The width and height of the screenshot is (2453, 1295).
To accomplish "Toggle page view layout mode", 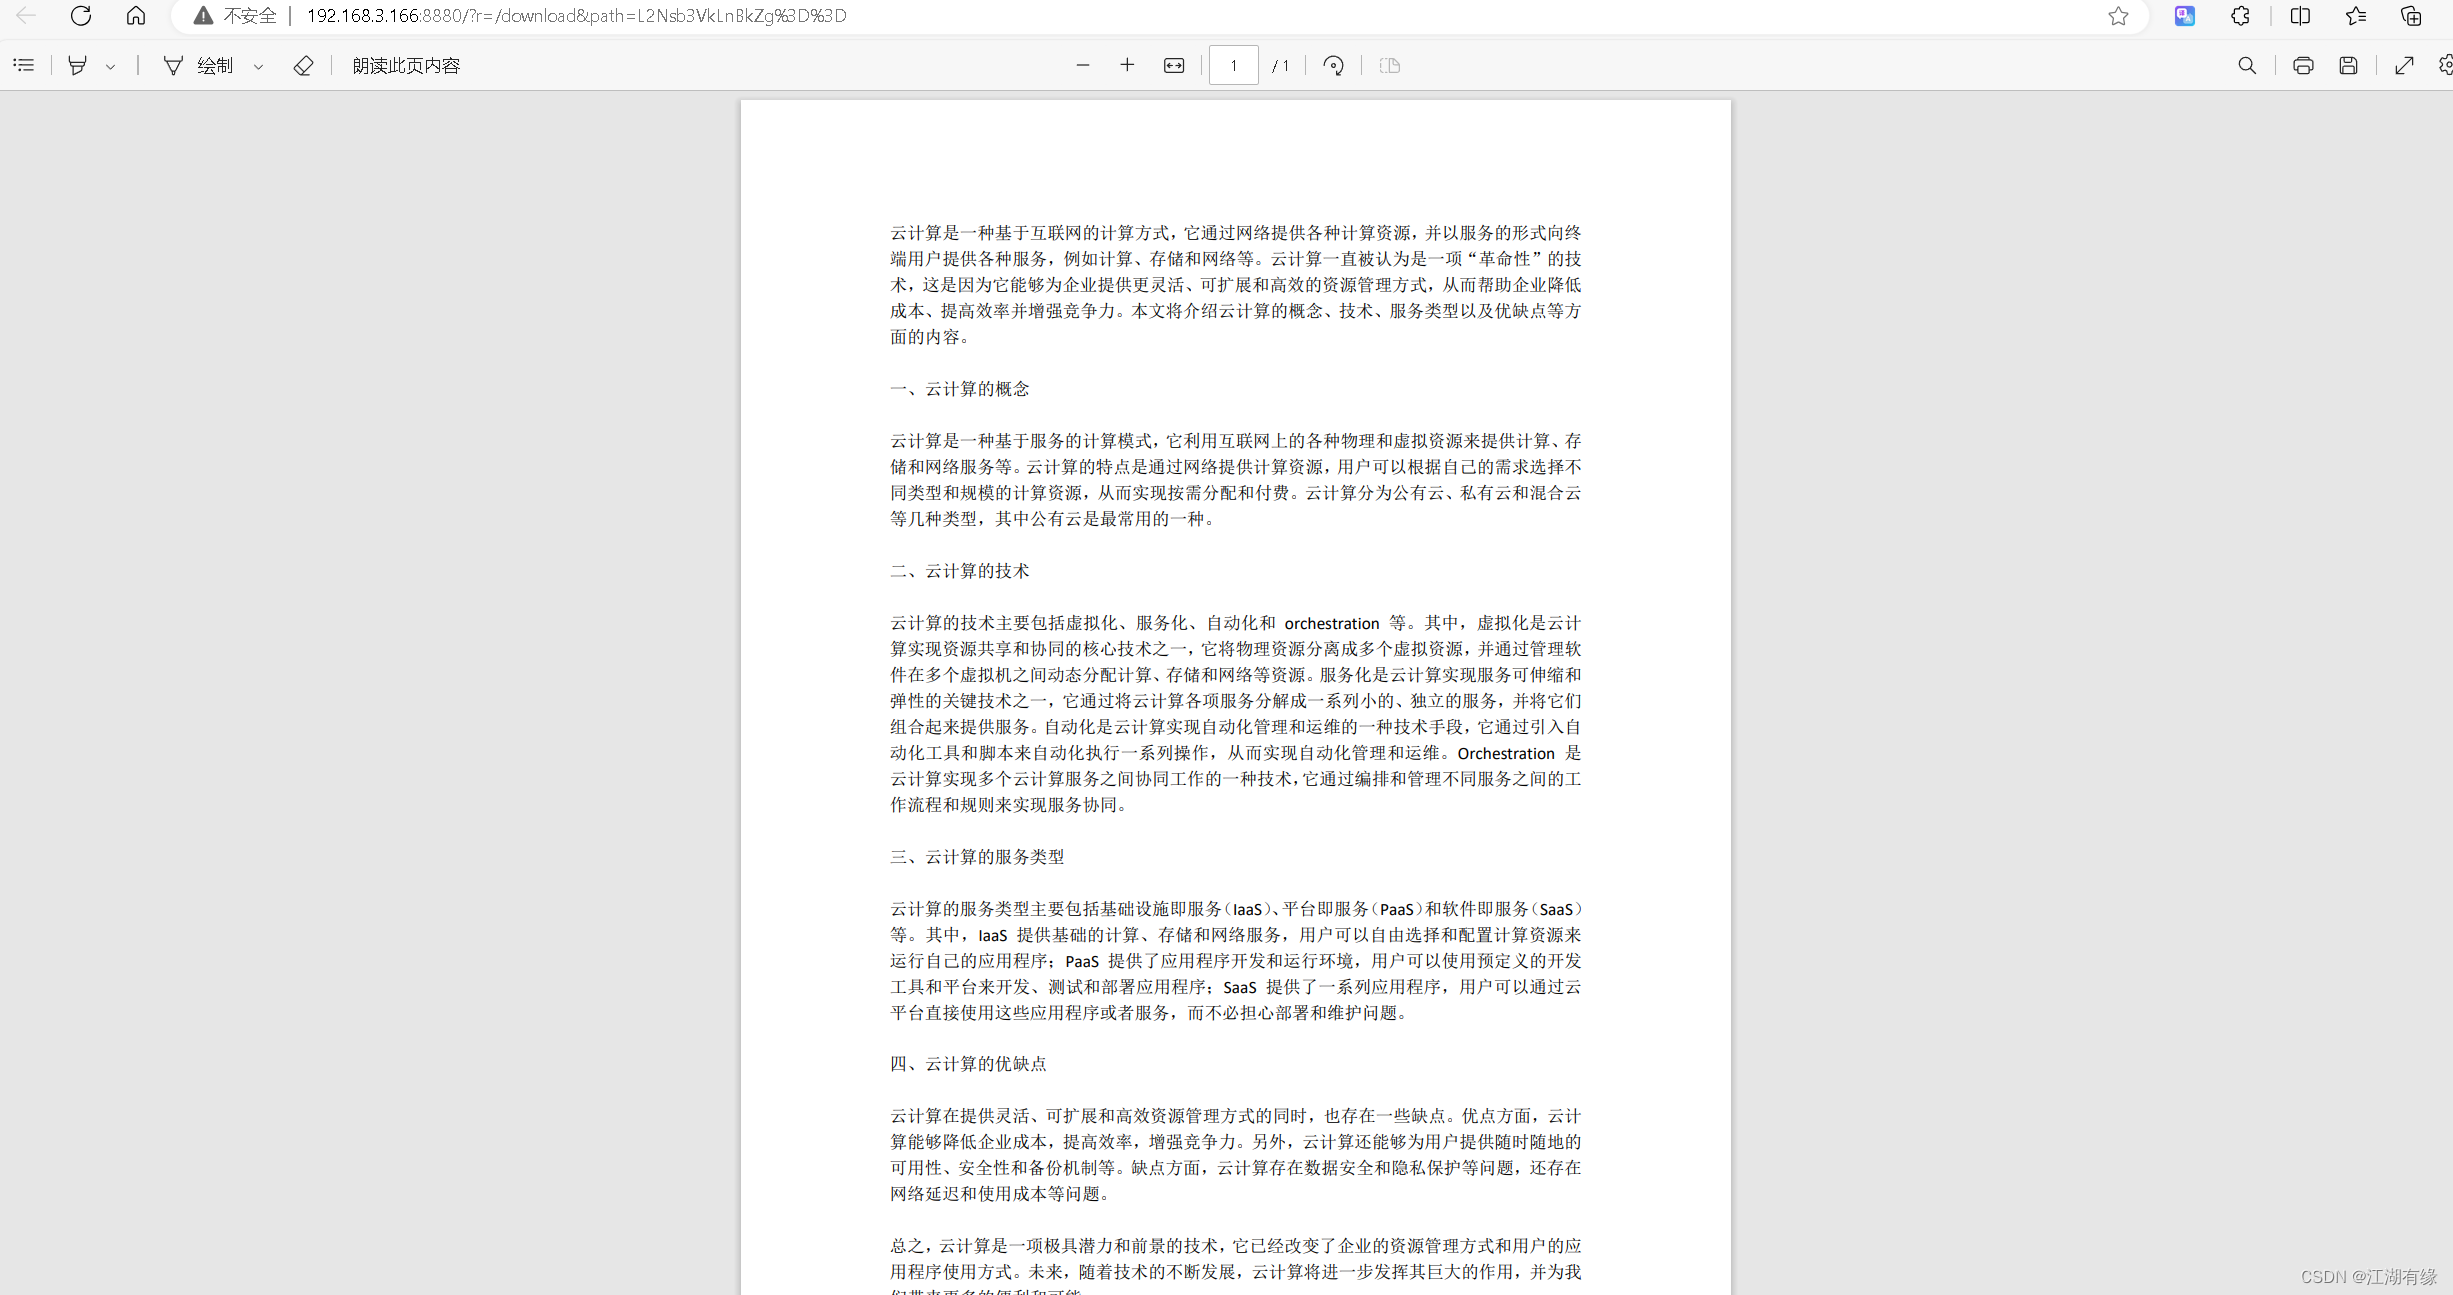I will [x=1389, y=65].
